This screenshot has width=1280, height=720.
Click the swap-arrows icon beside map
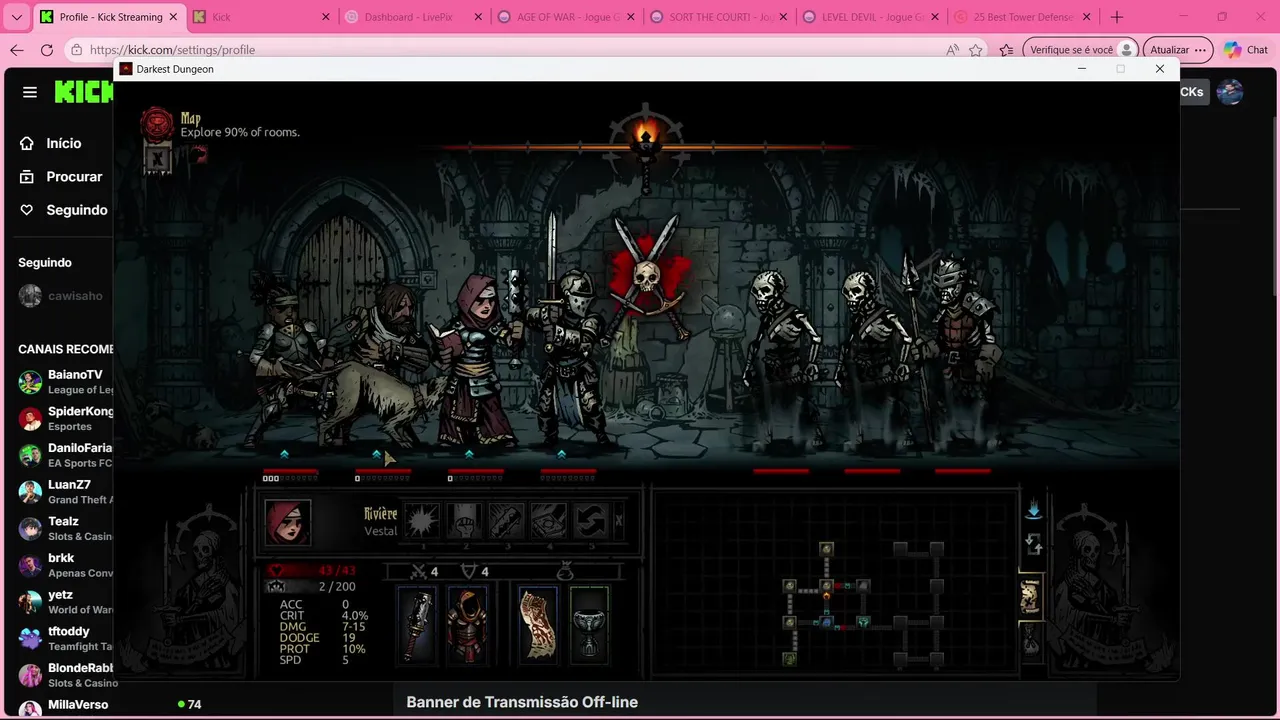[1034, 545]
